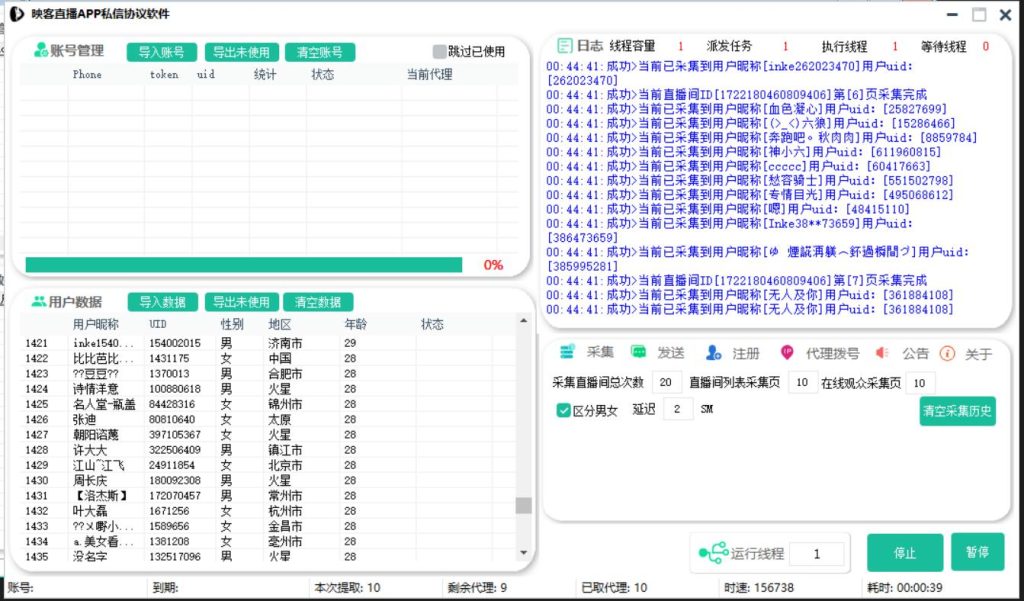This screenshot has height=601, width=1024.
Task: Click the 日志 log document icon
Action: tap(565, 46)
